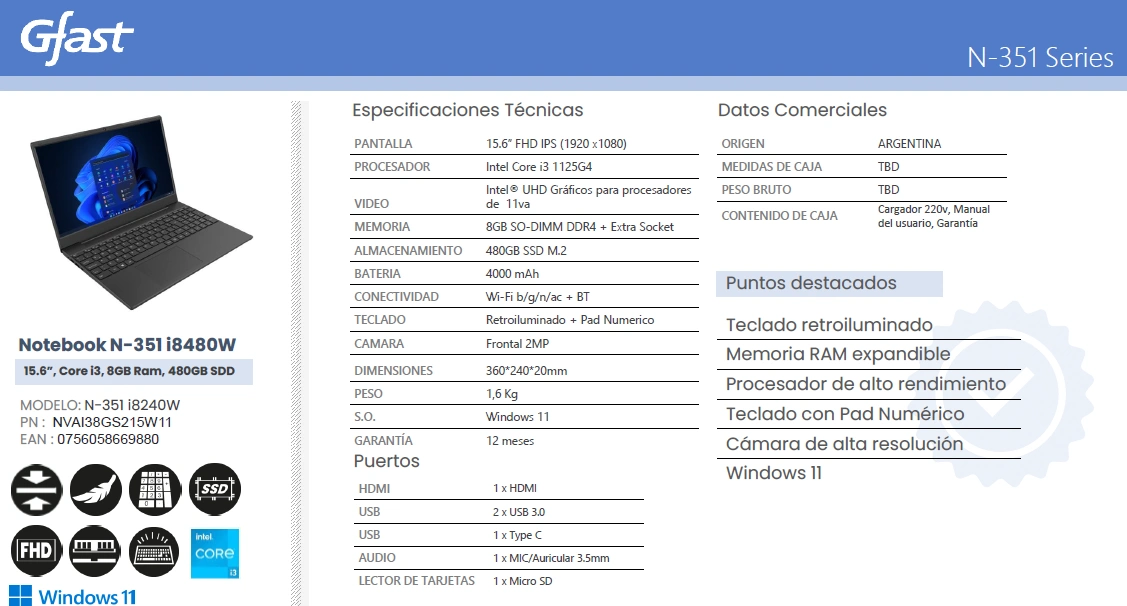Click the EAN number 0756058669880
The height and width of the screenshot is (606, 1127).
108,439
